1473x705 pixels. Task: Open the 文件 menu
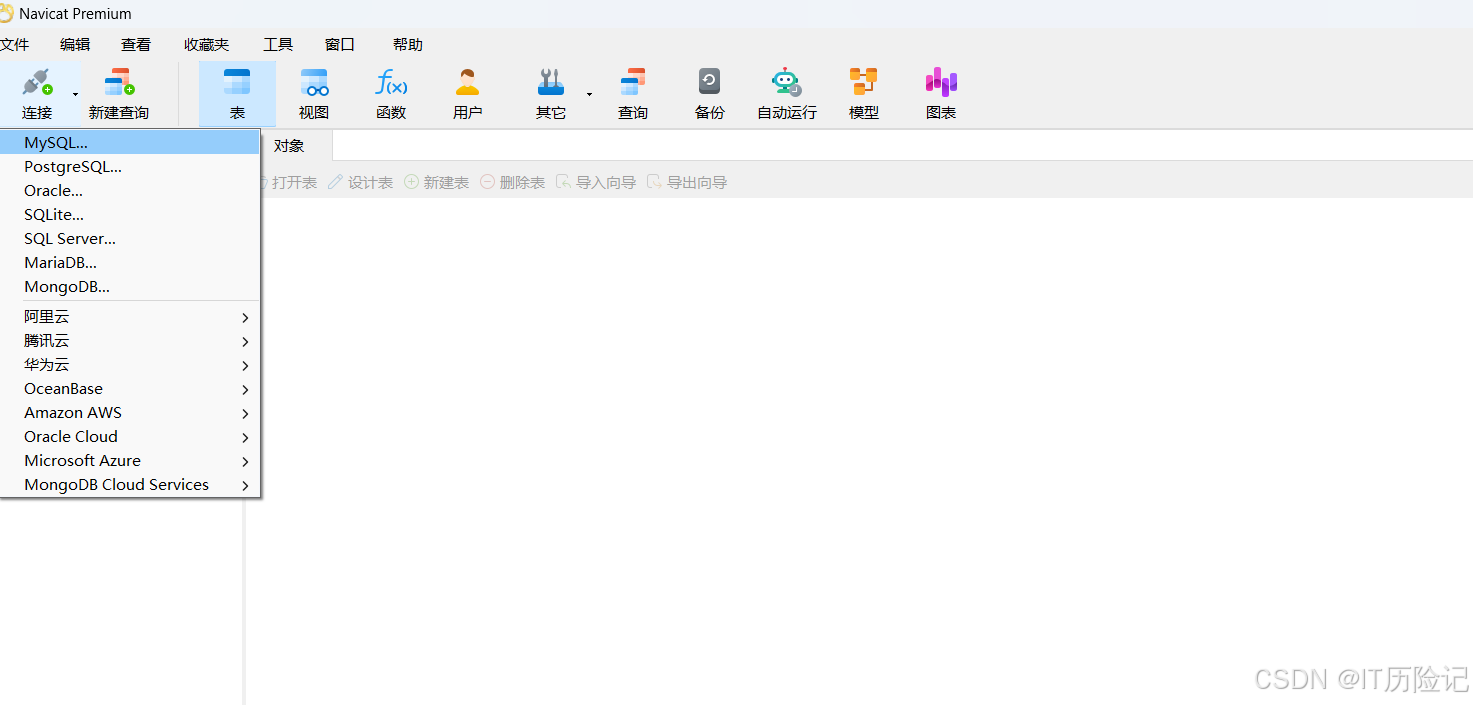15,45
